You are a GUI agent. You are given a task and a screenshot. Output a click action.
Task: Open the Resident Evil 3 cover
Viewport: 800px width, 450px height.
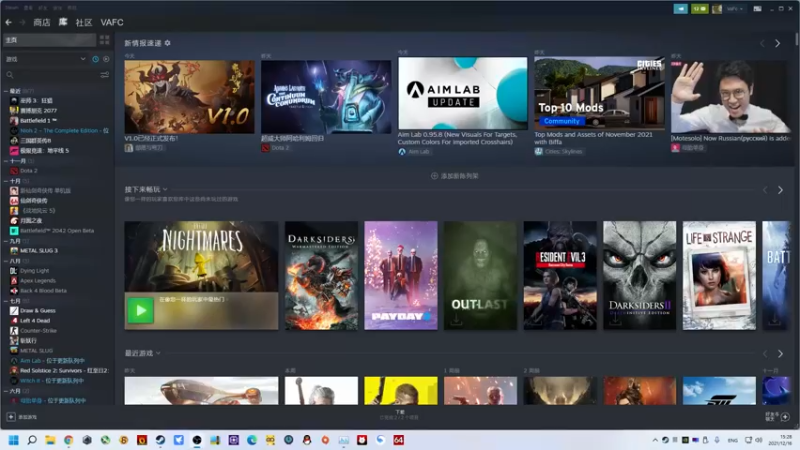tap(560, 276)
